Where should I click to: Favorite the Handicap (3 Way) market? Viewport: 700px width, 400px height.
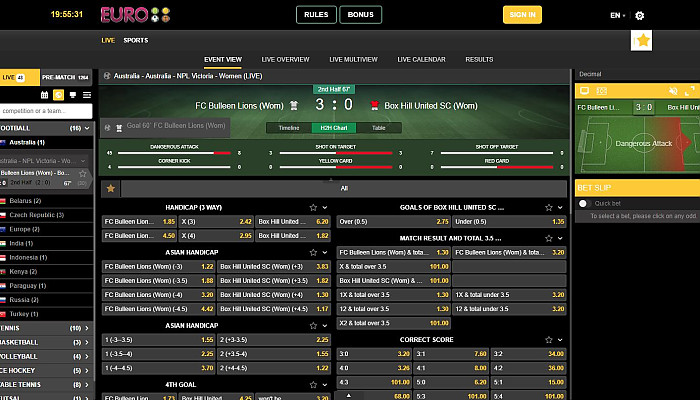[313, 208]
